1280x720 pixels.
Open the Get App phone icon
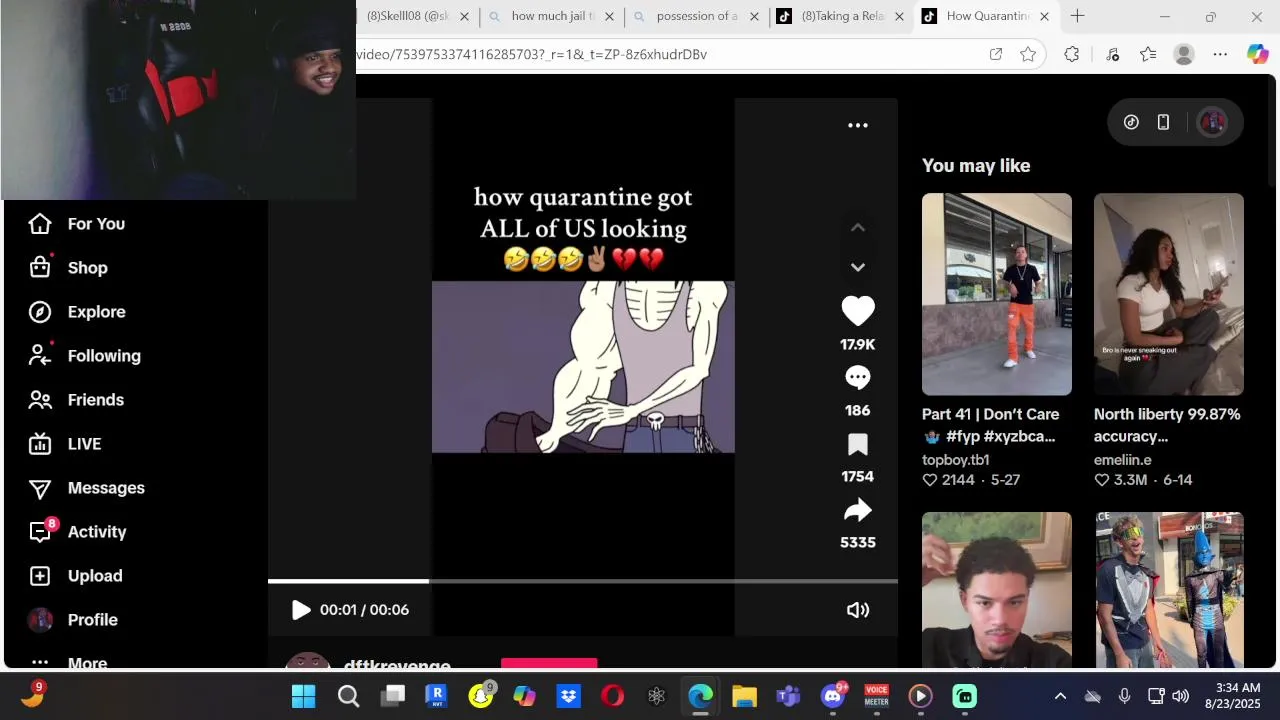pos(1163,122)
